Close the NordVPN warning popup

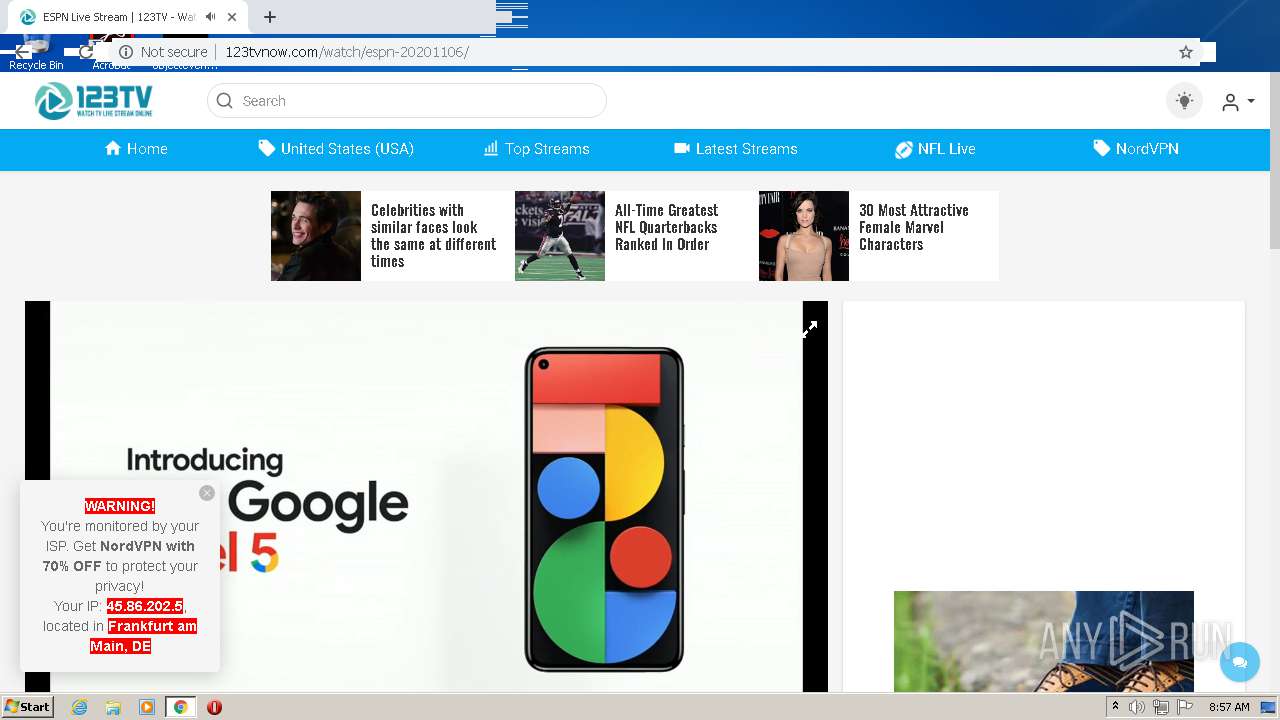click(207, 493)
